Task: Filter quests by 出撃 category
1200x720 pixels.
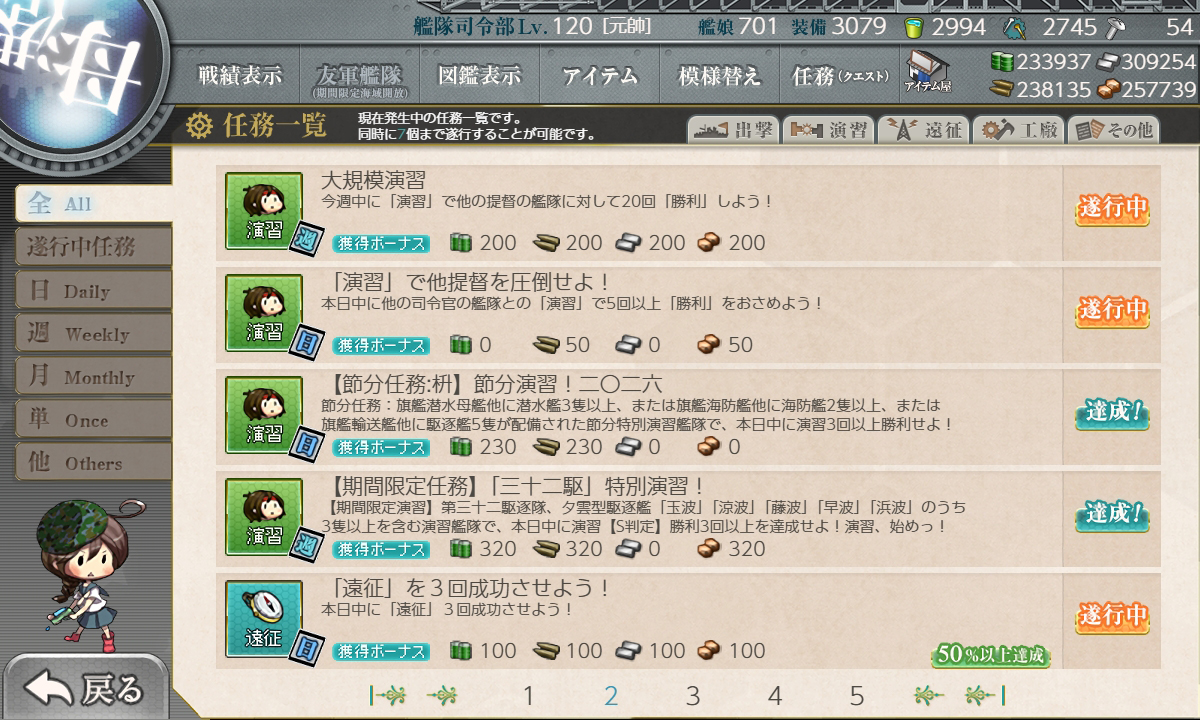Action: pyautogui.click(x=733, y=130)
